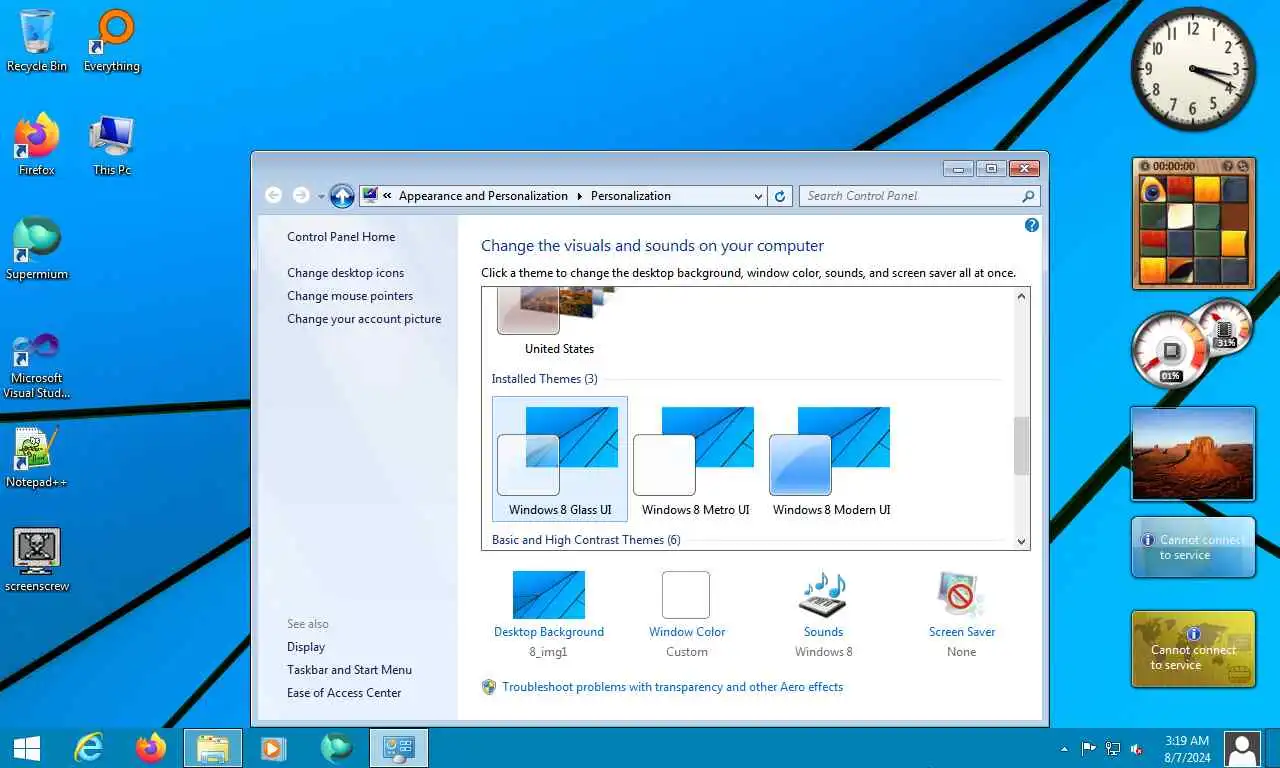Screen dimensions: 1280x768
Task: Open recent pages dropdown arrow
Action: (x=321, y=197)
